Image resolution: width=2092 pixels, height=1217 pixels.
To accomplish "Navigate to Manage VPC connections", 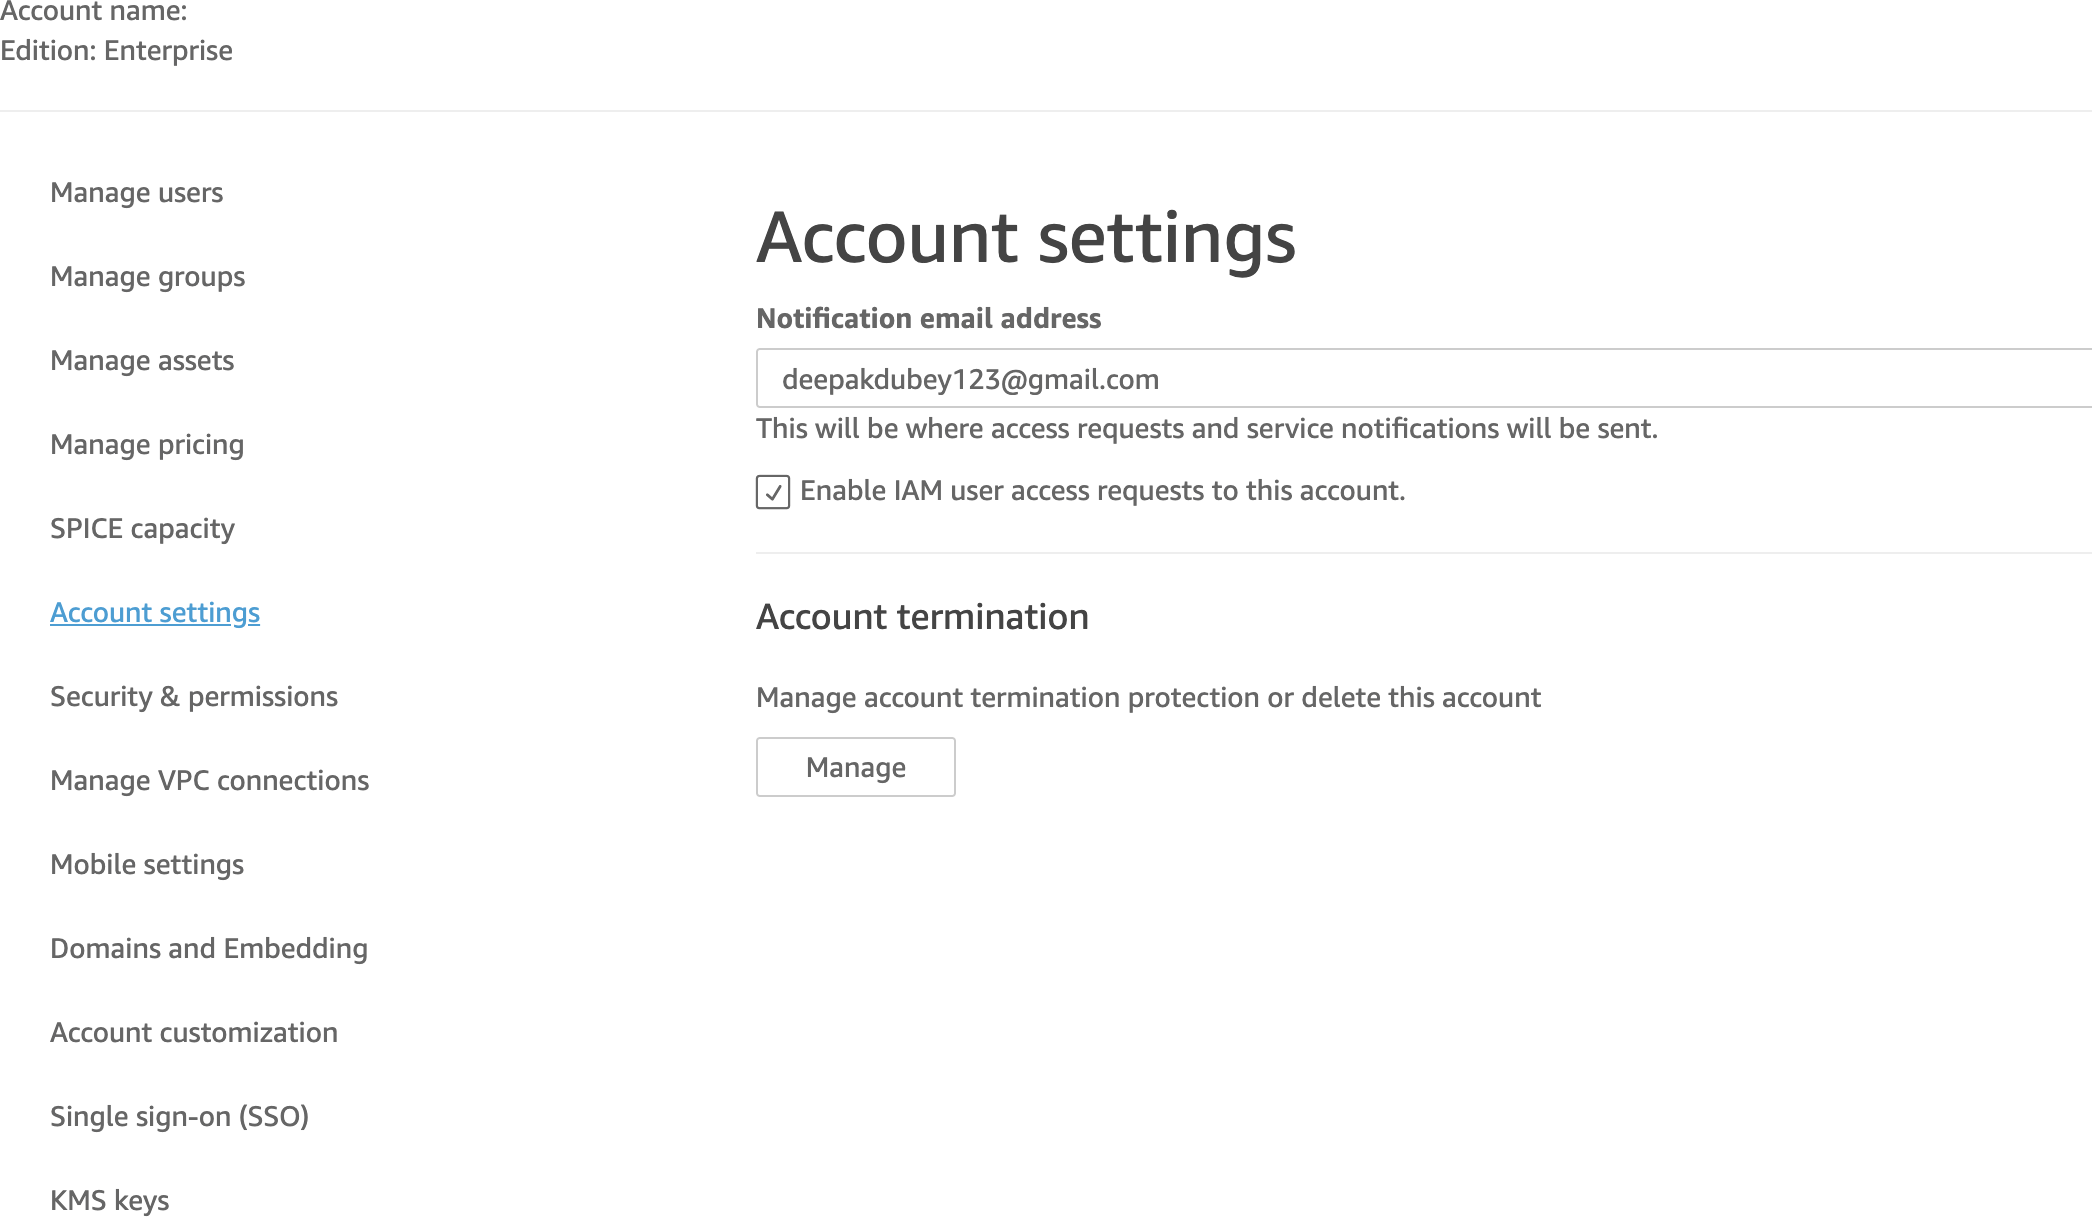I will (x=209, y=780).
